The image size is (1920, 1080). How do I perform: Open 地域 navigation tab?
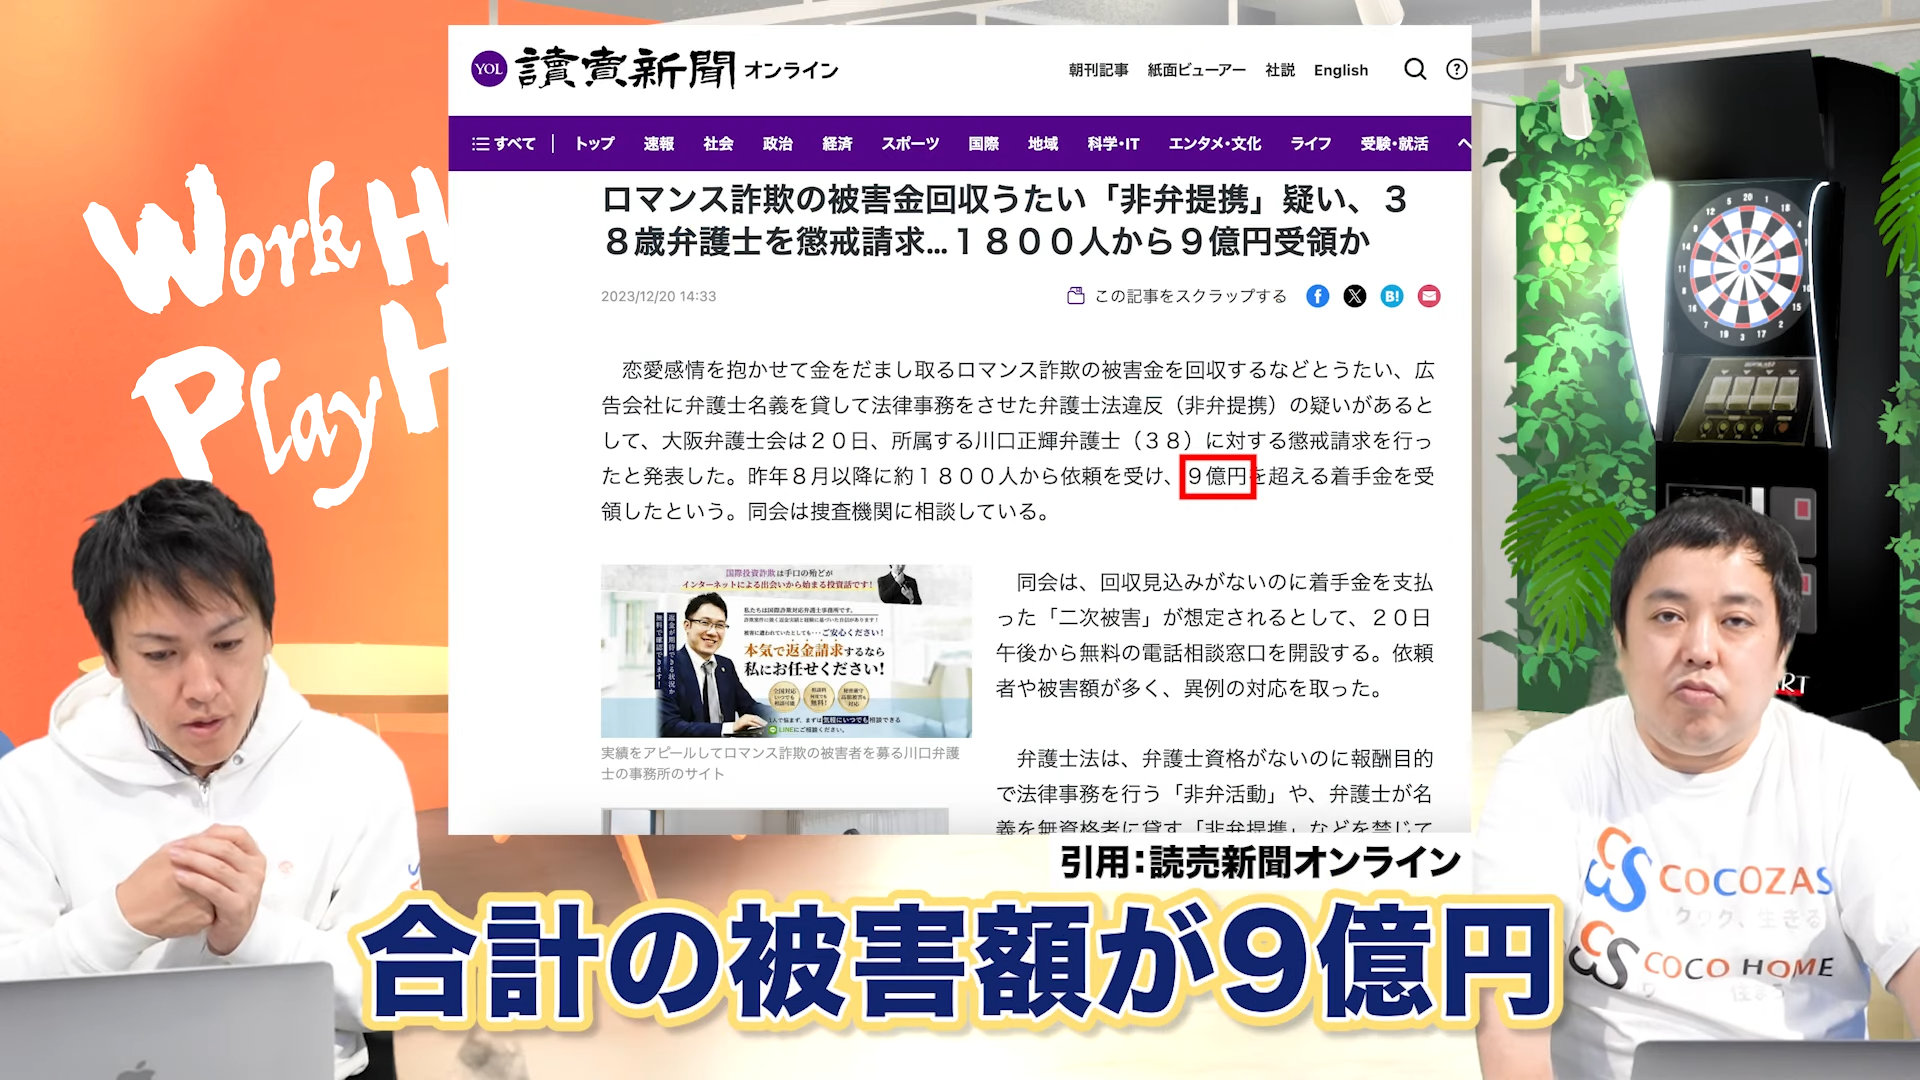click(1043, 144)
